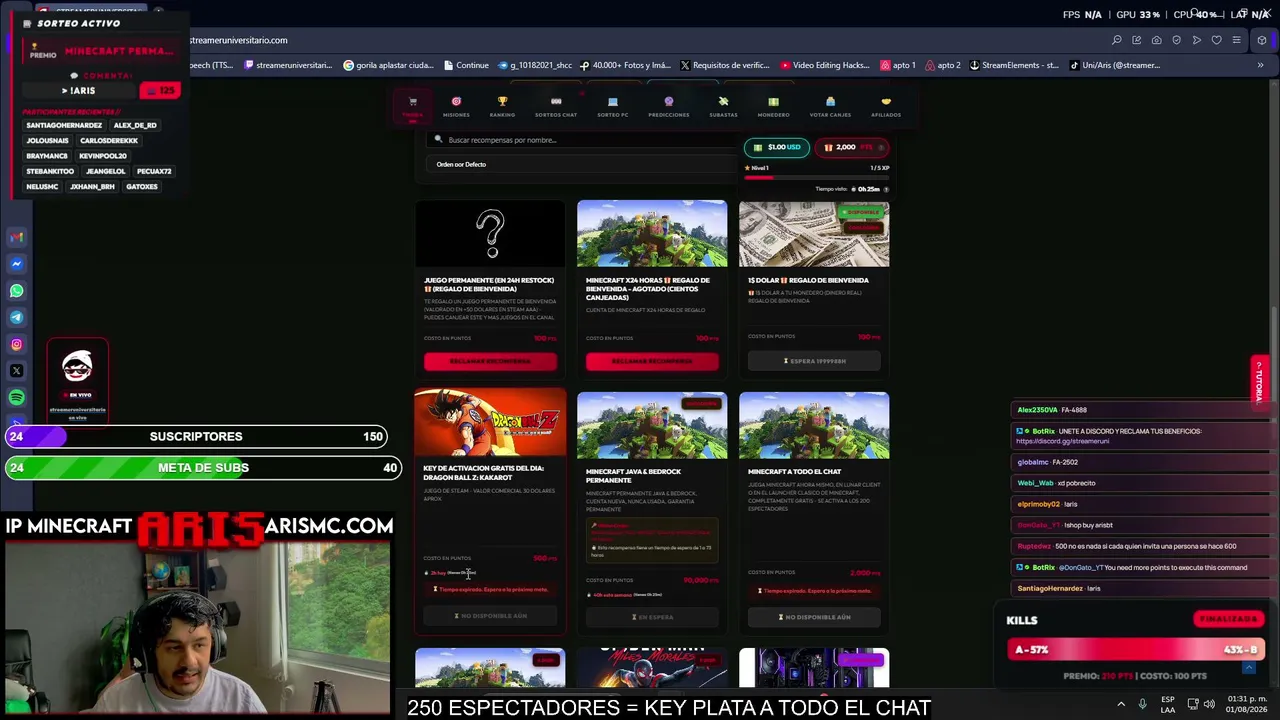
Task: Open the 'apto 1' Airbnb bookmark
Action: point(898,65)
